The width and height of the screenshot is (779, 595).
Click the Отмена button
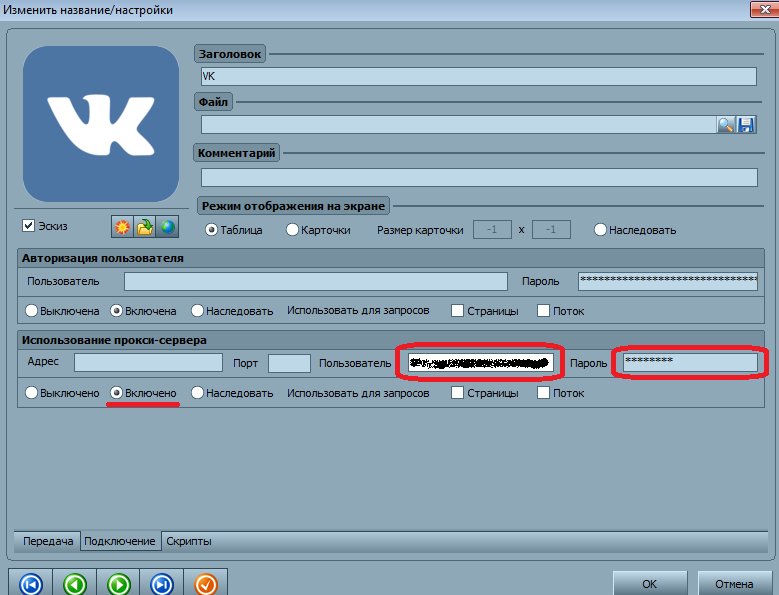(x=734, y=584)
